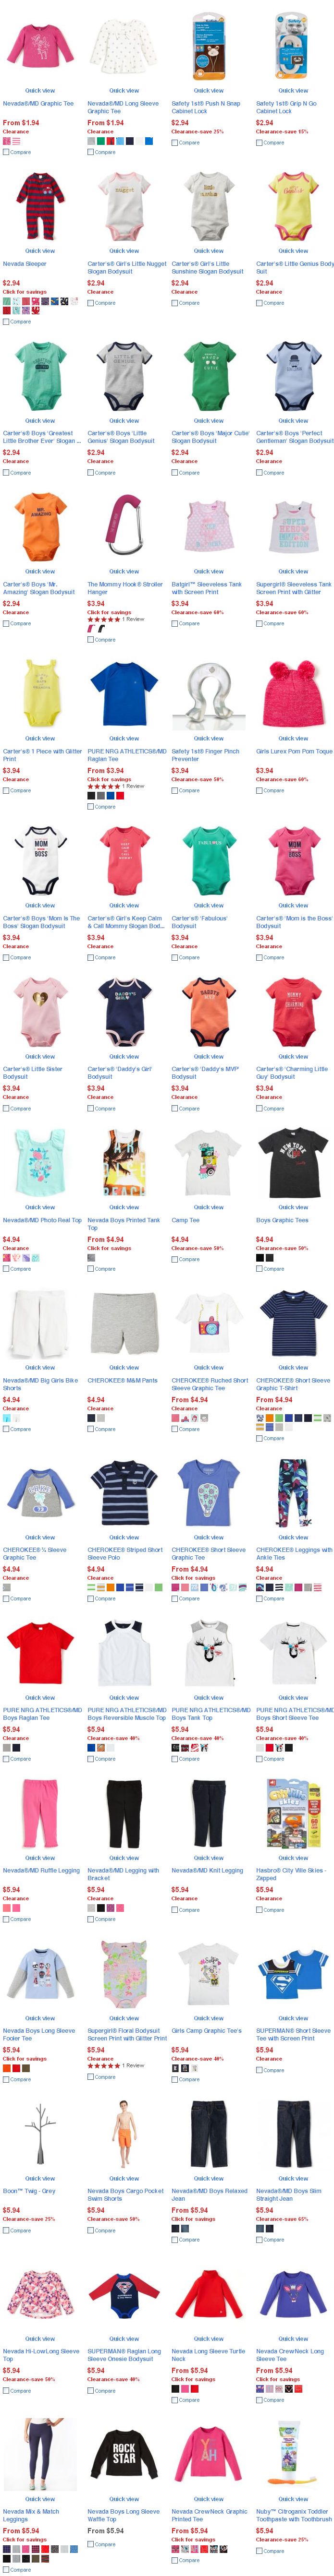Choose the first swatch under PURE NRG Tee

91,796
